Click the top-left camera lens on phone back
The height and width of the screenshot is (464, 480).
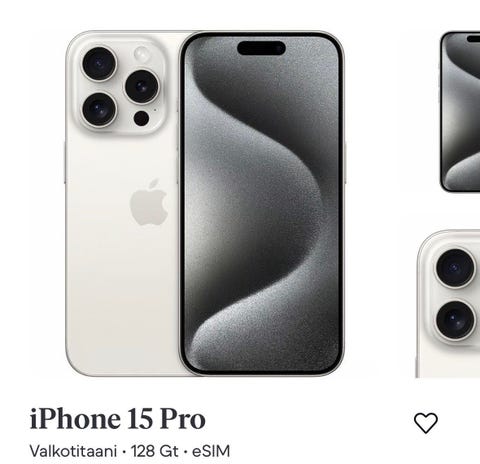99,63
